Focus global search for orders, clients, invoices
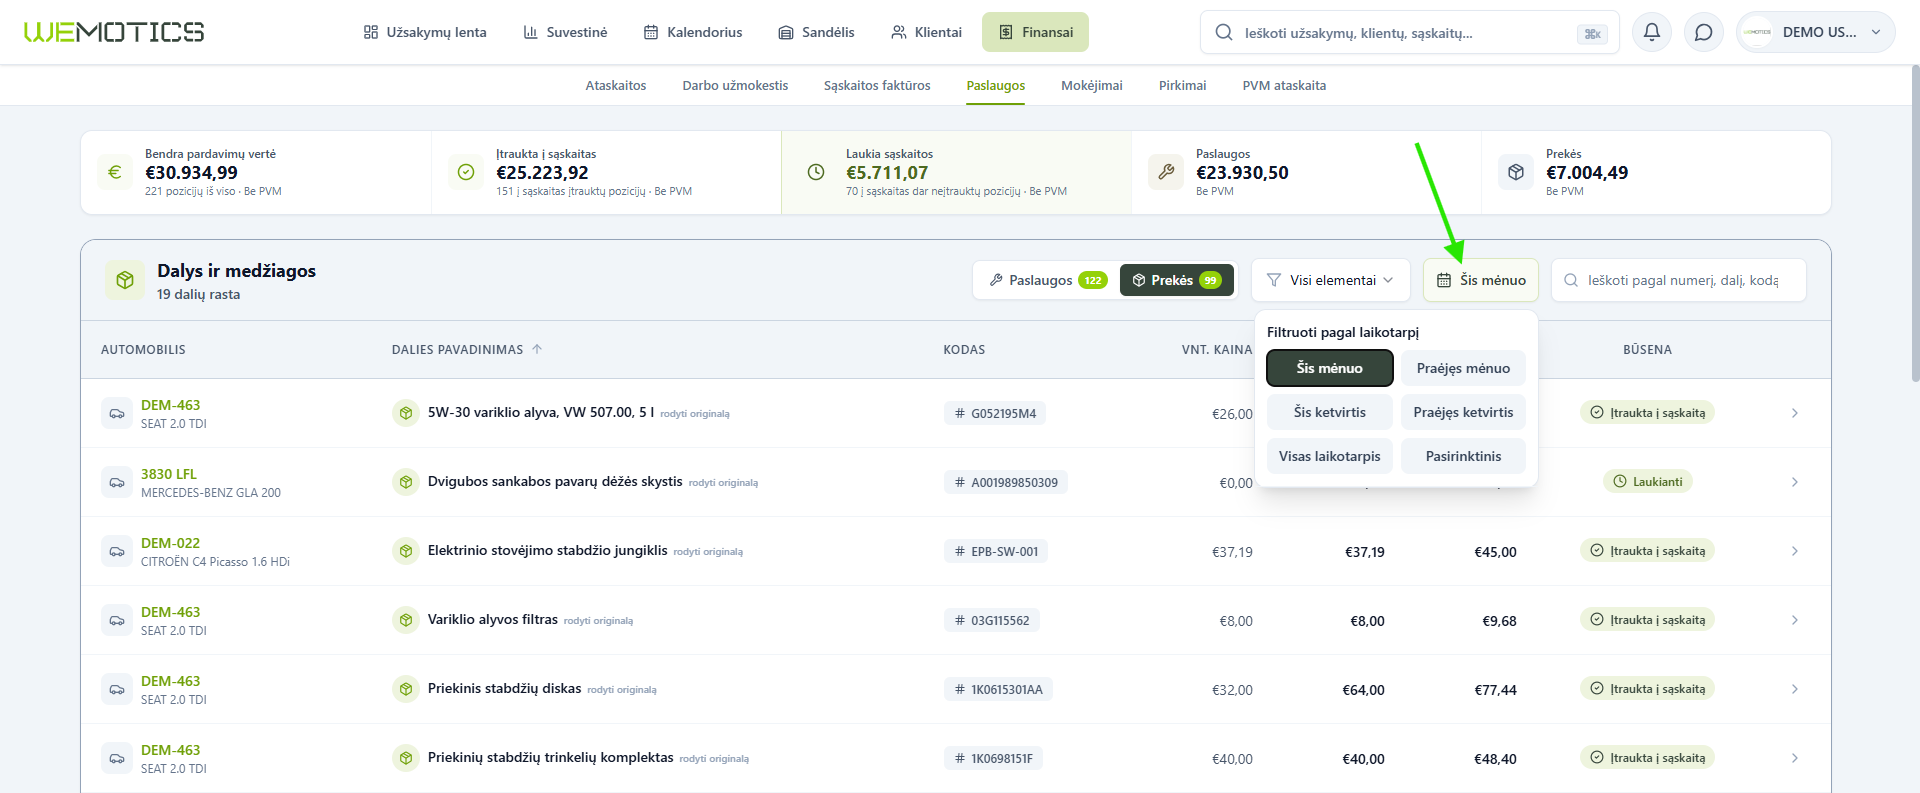Viewport: 1920px width, 793px height. [x=1410, y=32]
